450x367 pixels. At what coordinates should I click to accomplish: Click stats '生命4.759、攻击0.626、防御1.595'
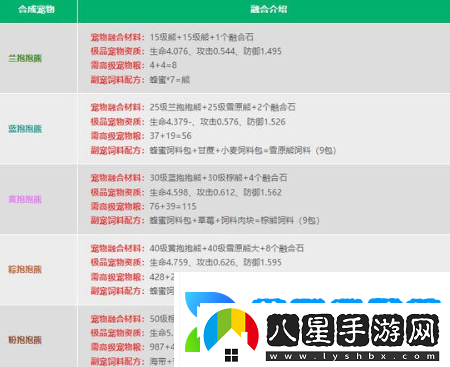click(216, 262)
